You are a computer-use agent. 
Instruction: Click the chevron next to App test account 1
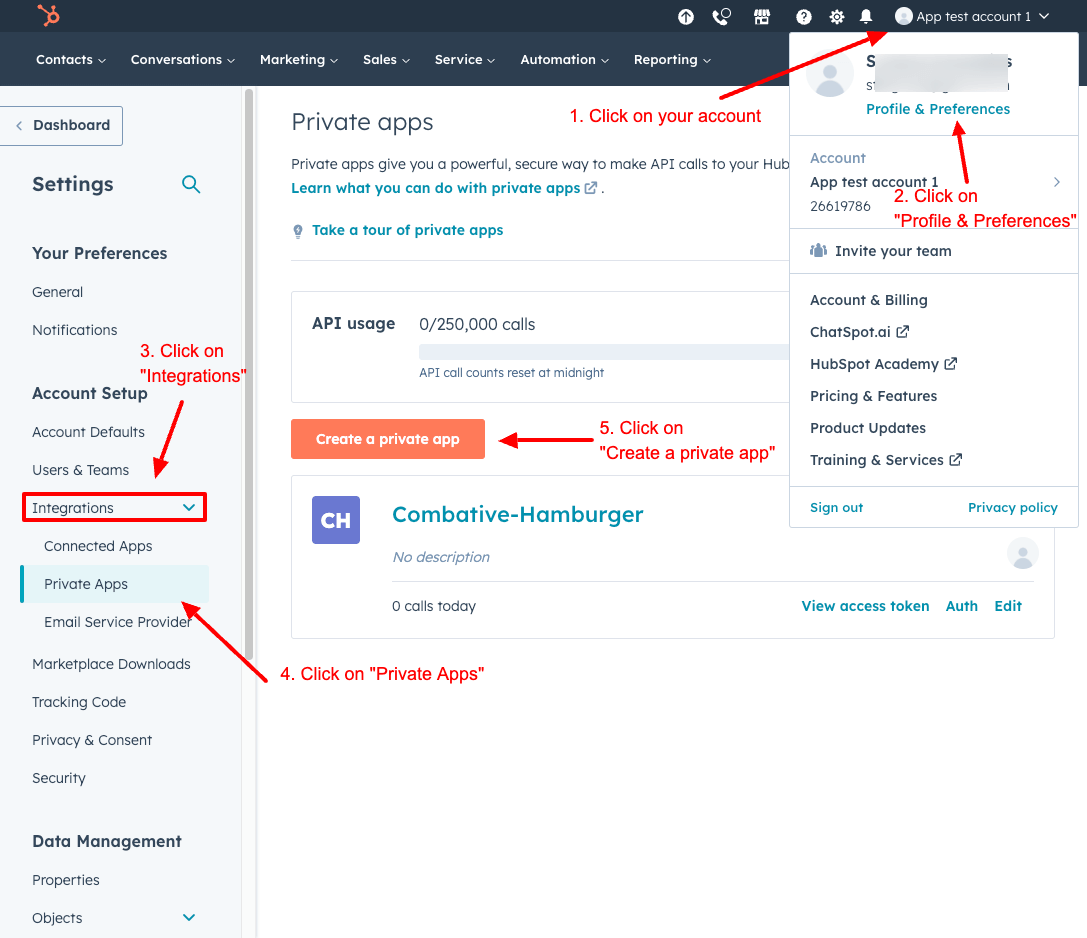[1044, 16]
